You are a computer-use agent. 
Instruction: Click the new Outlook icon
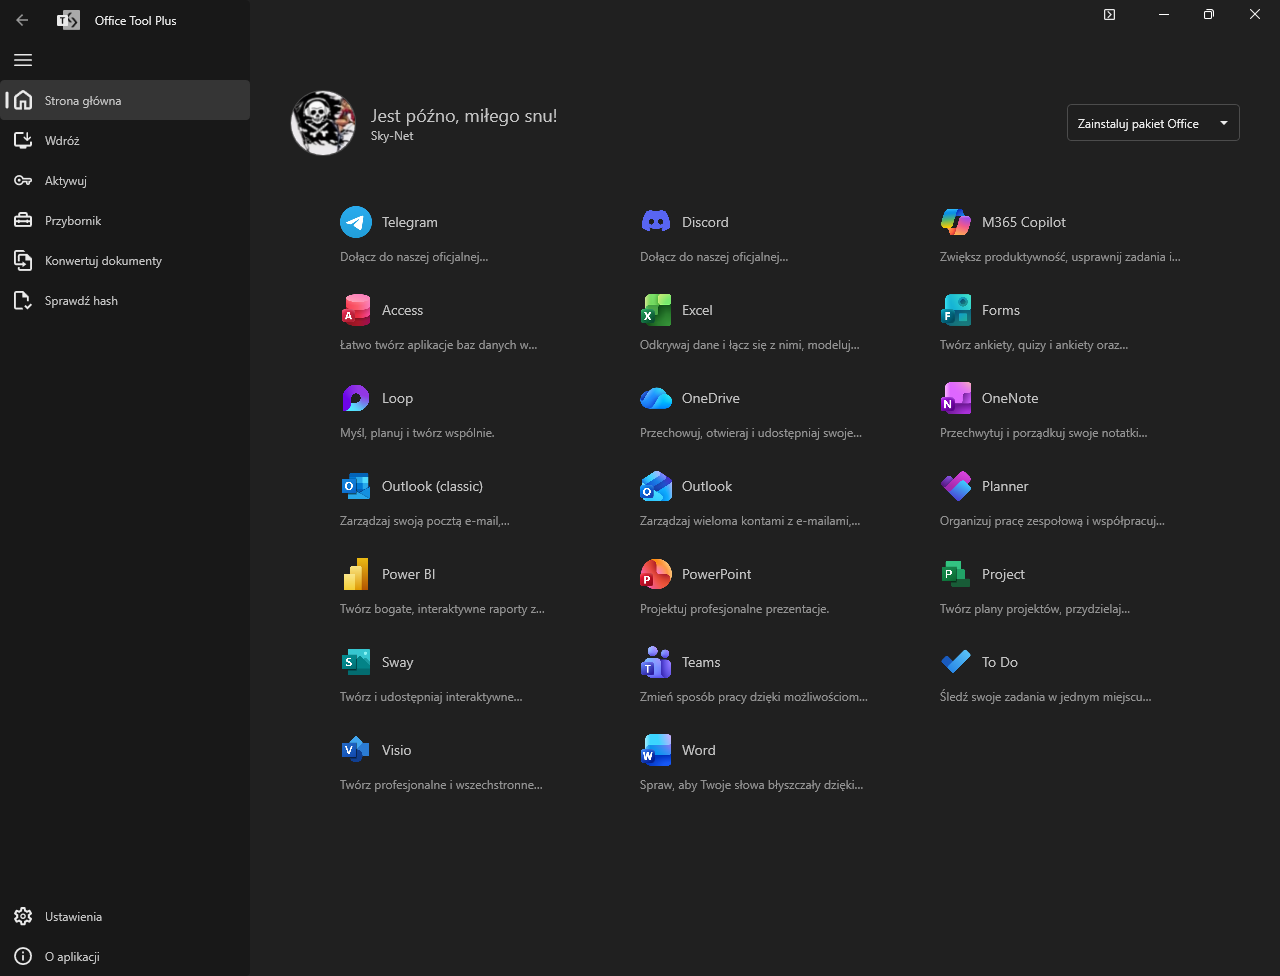656,486
